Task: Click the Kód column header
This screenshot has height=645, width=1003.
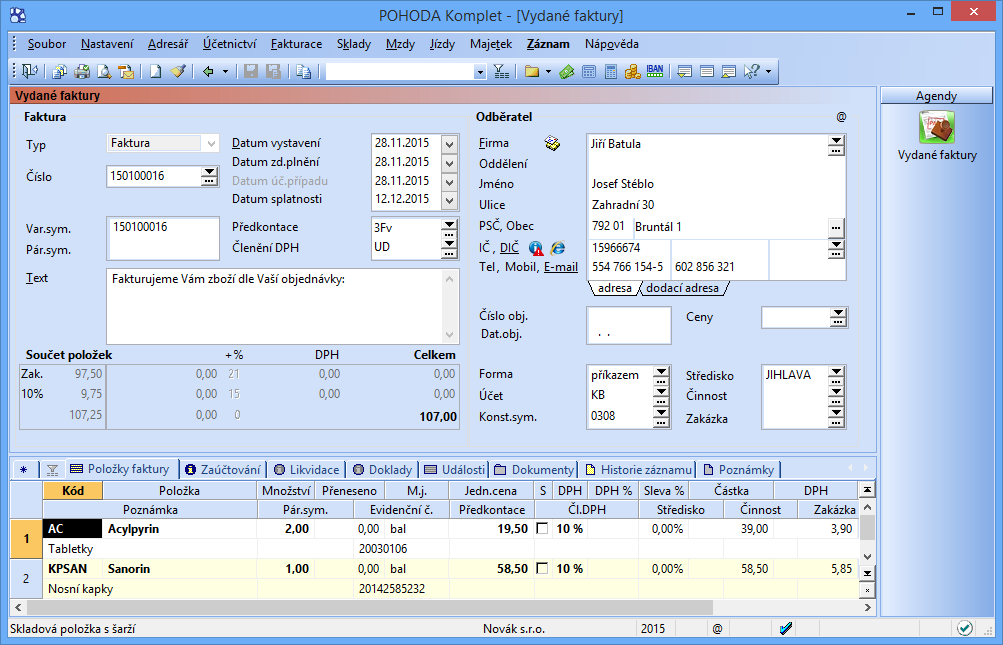Action: point(73,491)
